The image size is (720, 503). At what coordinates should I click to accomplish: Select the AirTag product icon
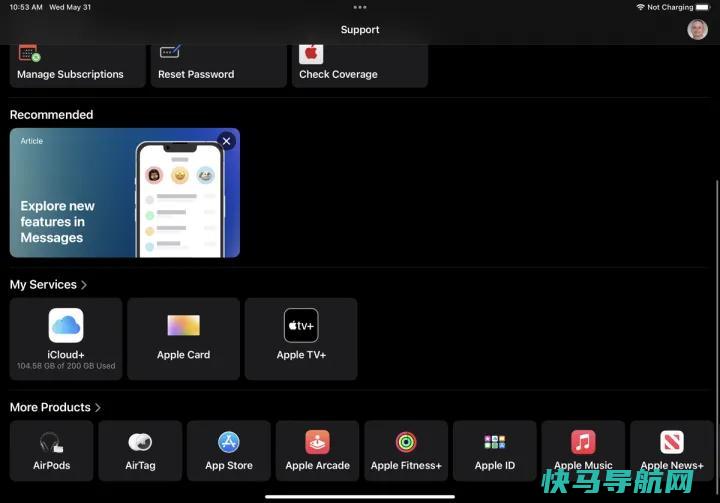[140, 442]
